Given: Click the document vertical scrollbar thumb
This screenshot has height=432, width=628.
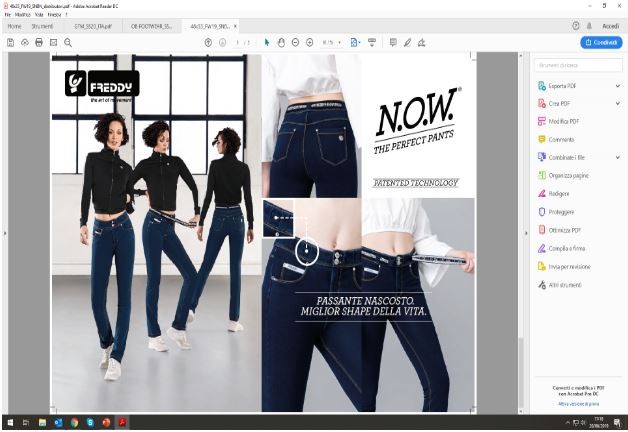Looking at the screenshot, I should click(x=521, y=371).
